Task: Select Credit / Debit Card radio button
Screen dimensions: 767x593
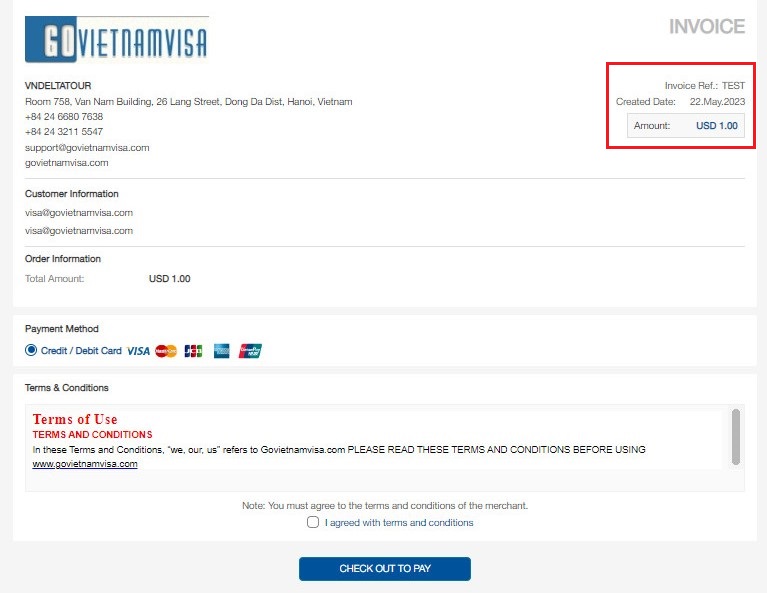Action: (x=31, y=350)
